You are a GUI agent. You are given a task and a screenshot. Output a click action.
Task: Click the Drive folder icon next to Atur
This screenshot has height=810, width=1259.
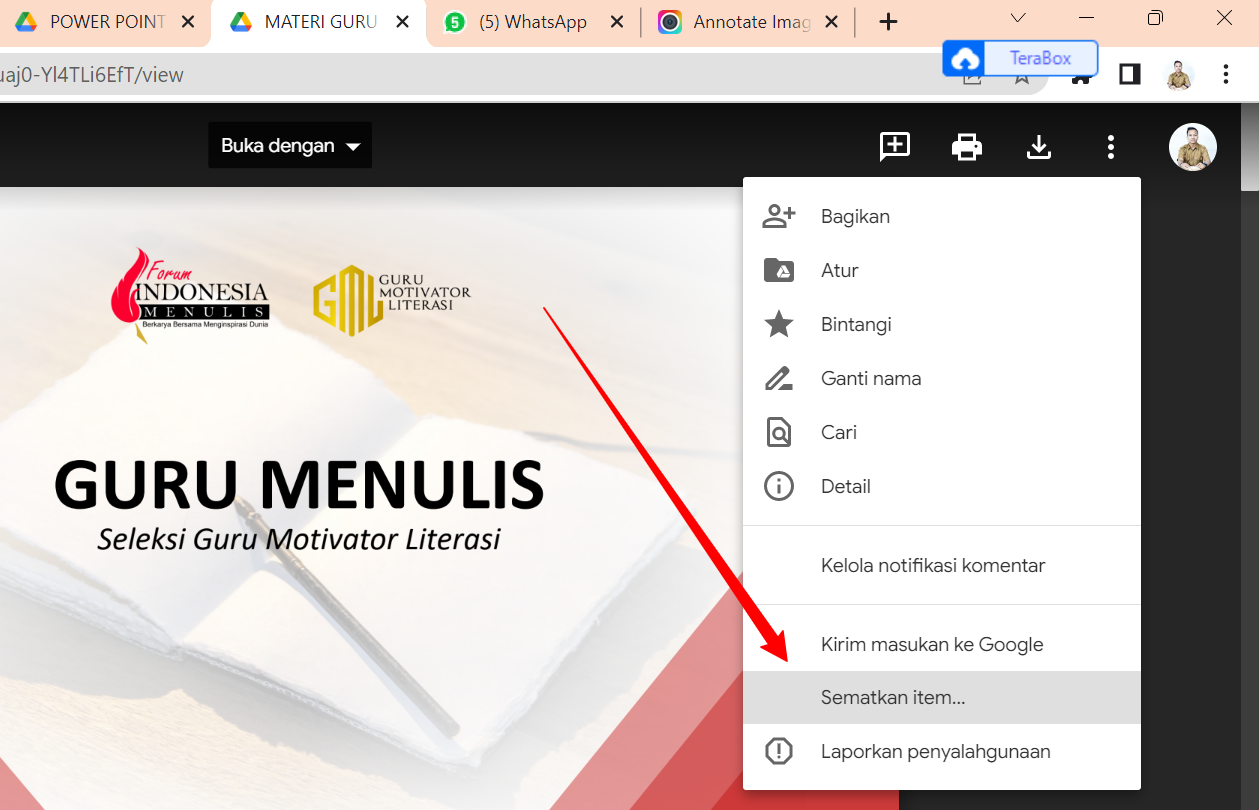778,270
